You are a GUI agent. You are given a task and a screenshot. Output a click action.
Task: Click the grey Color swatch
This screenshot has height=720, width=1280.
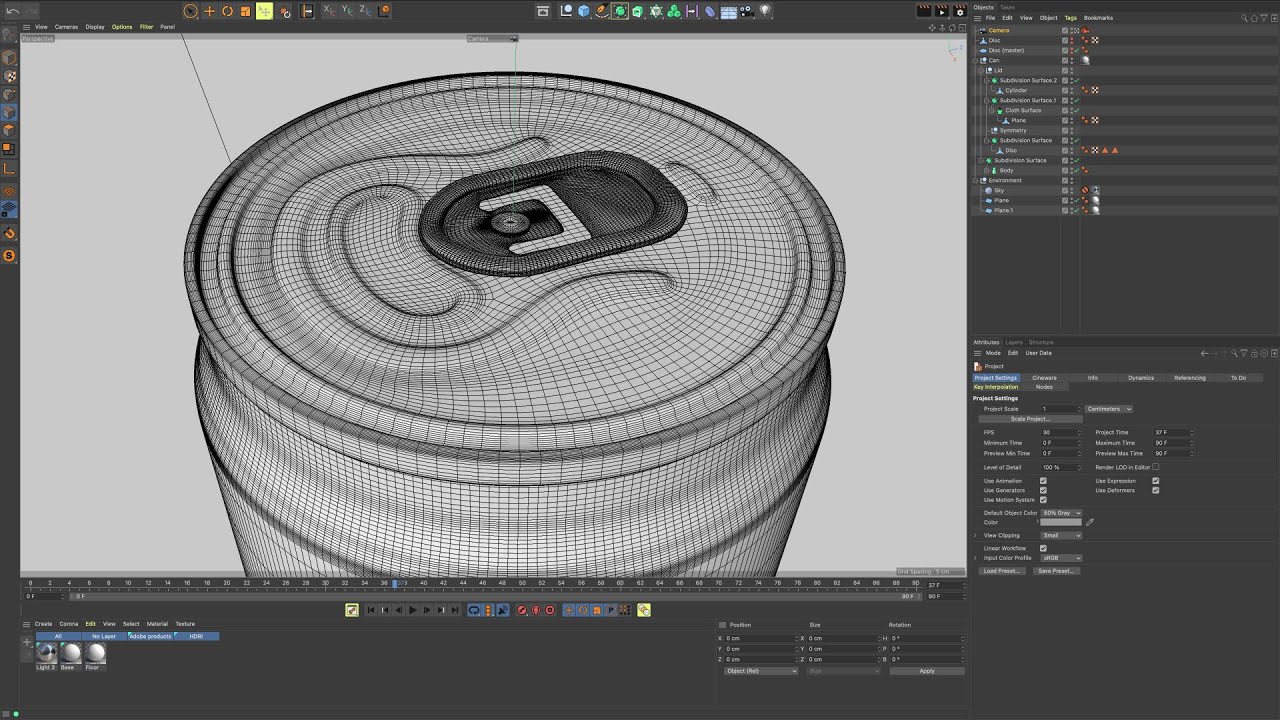1061,522
